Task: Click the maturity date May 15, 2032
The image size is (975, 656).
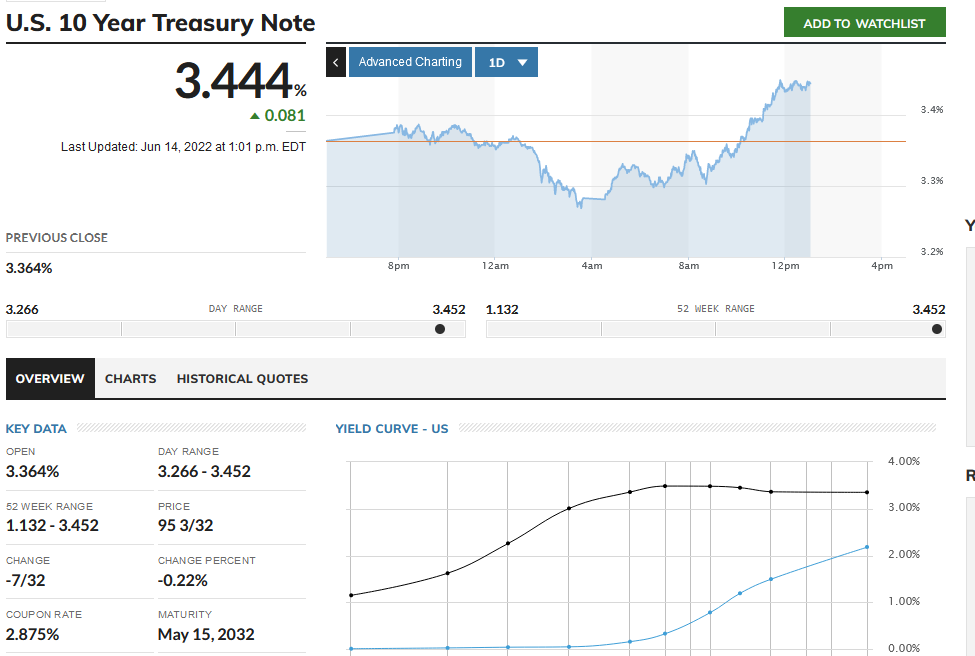Action: (206, 634)
